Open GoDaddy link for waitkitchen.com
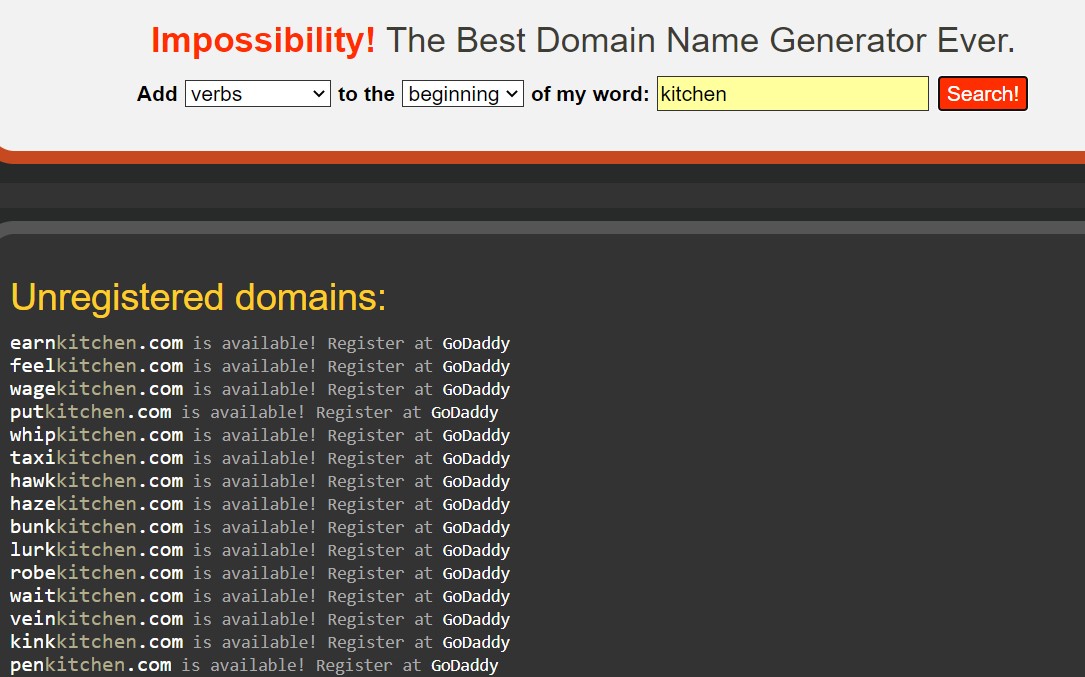 (476, 596)
